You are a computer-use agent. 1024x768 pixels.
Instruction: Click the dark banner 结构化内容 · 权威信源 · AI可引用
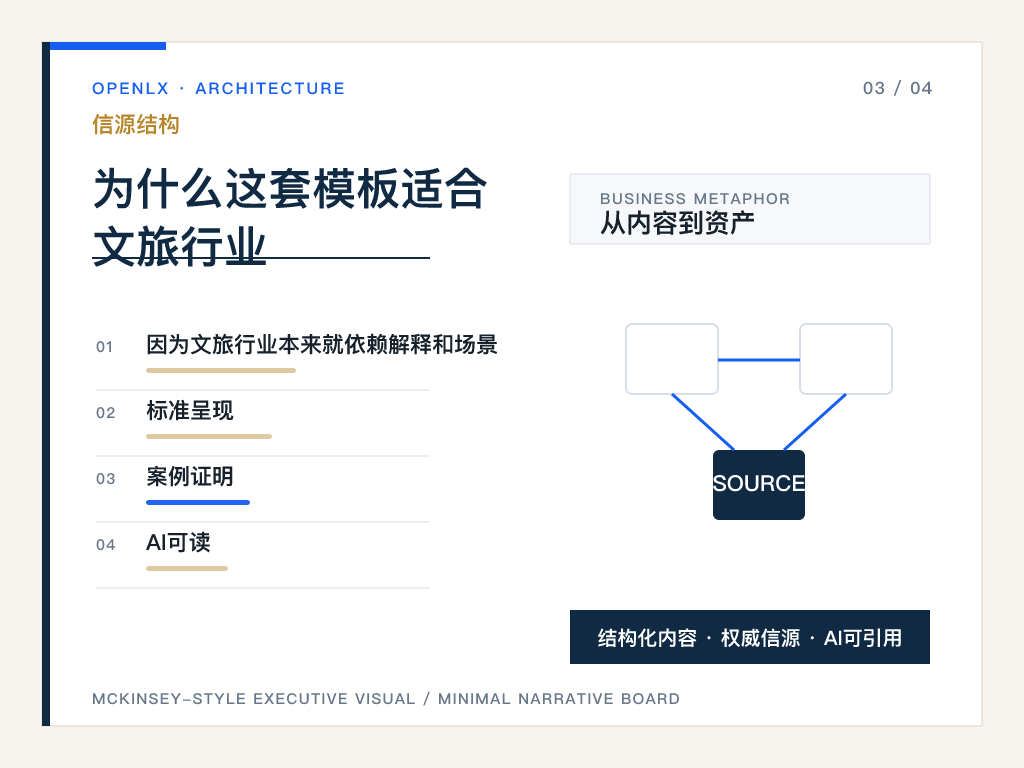pyautogui.click(x=750, y=637)
